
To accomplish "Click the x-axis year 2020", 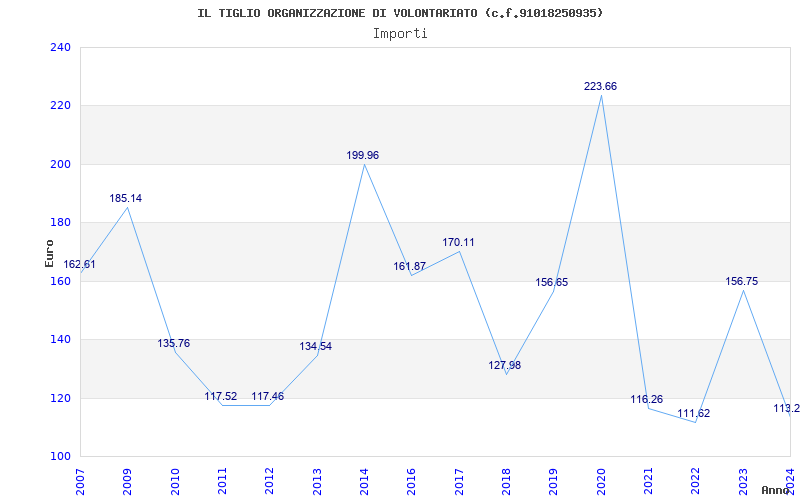I will (601, 481).
